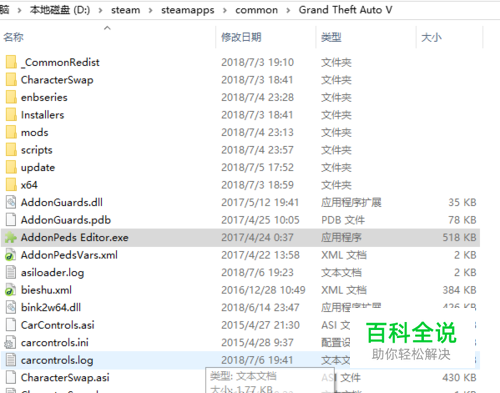This screenshot has width=500, height=393.
Task: Expand the chevron after common breadcrumb
Action: pyautogui.click(x=288, y=10)
